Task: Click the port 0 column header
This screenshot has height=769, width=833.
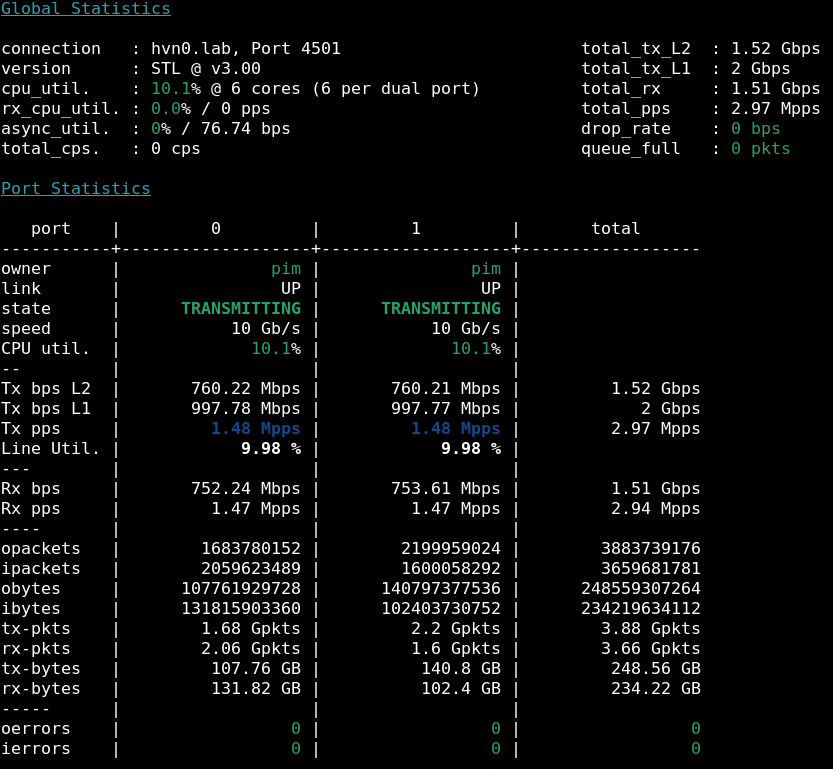Action: (x=216, y=229)
